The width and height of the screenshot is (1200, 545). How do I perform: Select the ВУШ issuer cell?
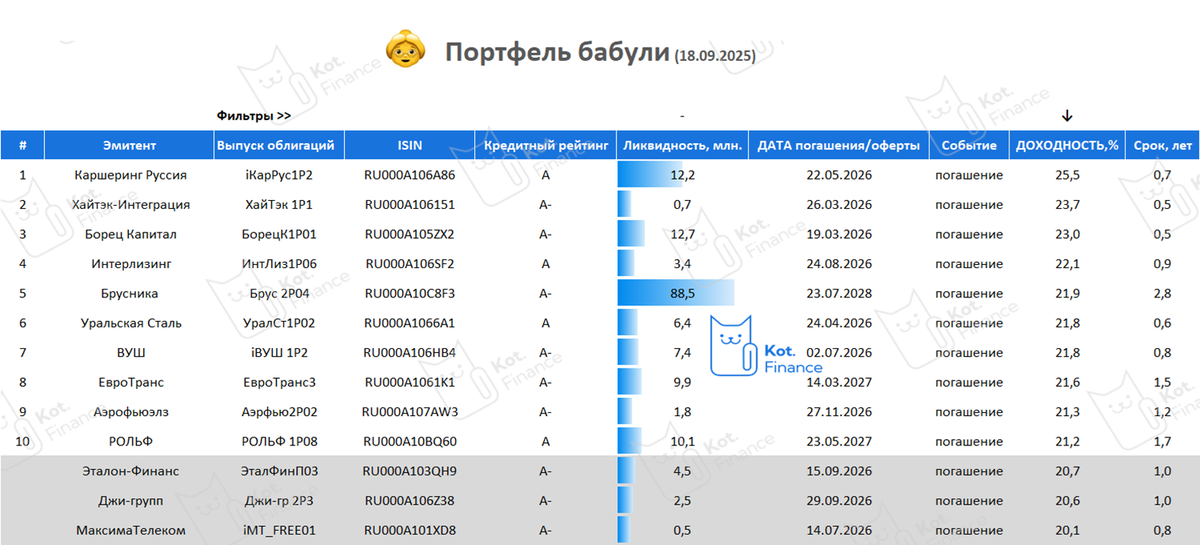(x=130, y=353)
